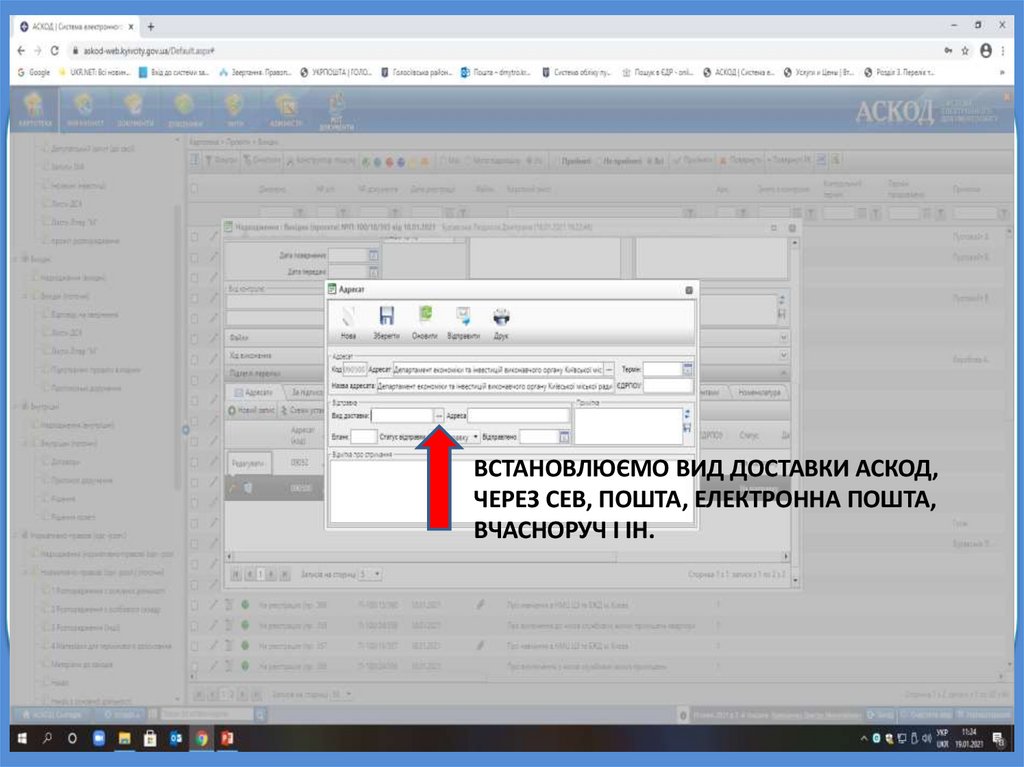Open PowerPoint from the Windows taskbar

pyautogui.click(x=226, y=739)
